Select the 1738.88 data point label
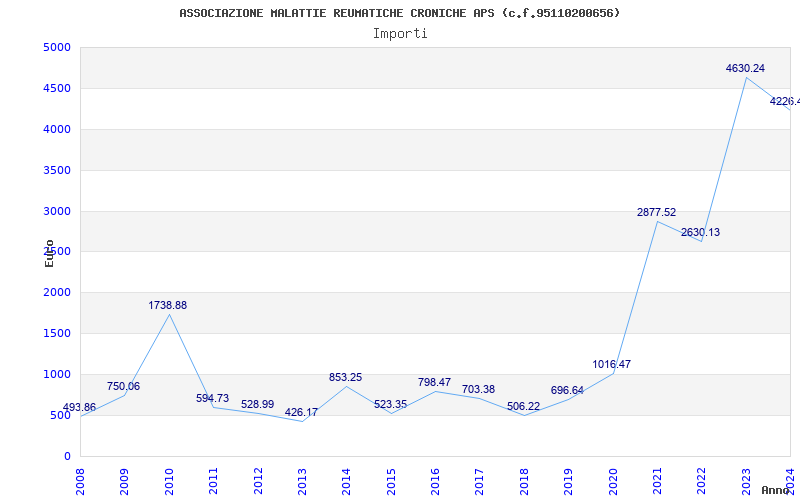 point(167,305)
